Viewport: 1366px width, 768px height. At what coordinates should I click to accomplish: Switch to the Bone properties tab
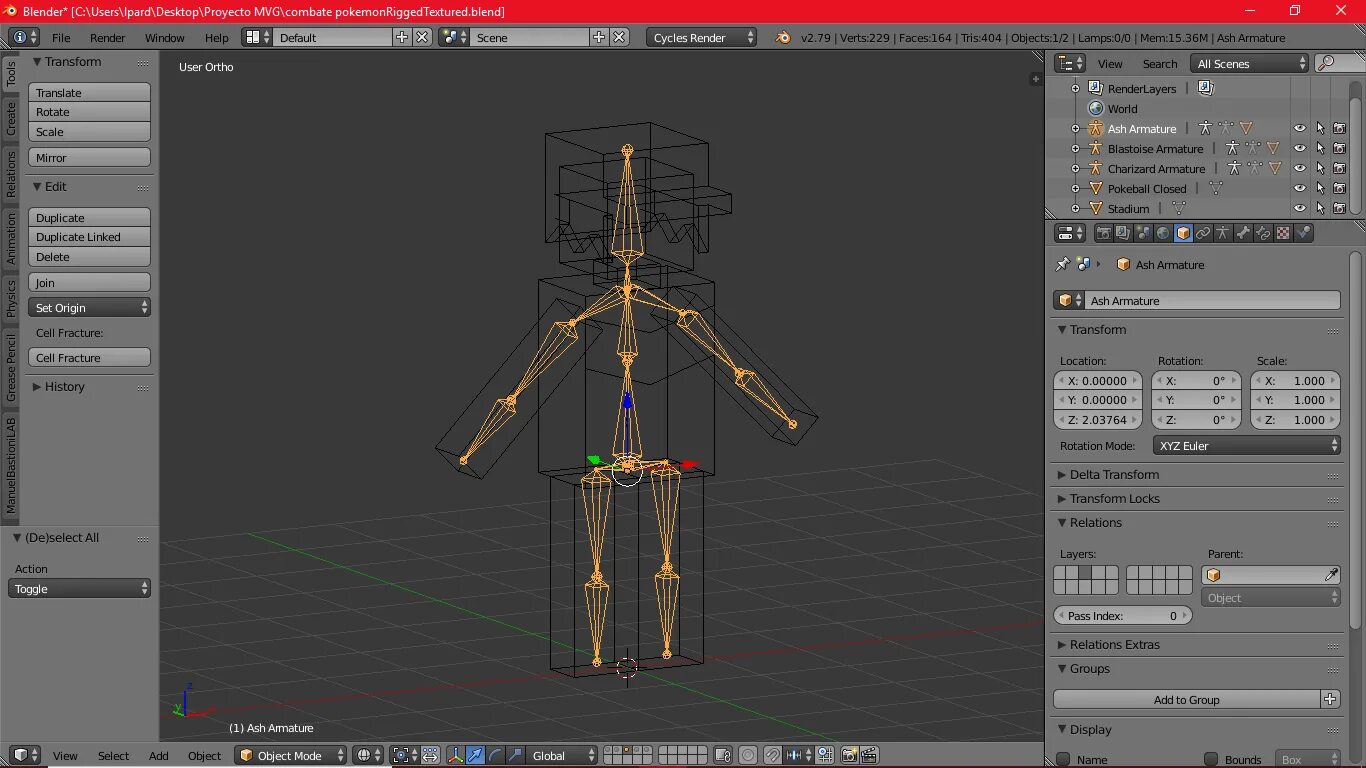click(1243, 233)
